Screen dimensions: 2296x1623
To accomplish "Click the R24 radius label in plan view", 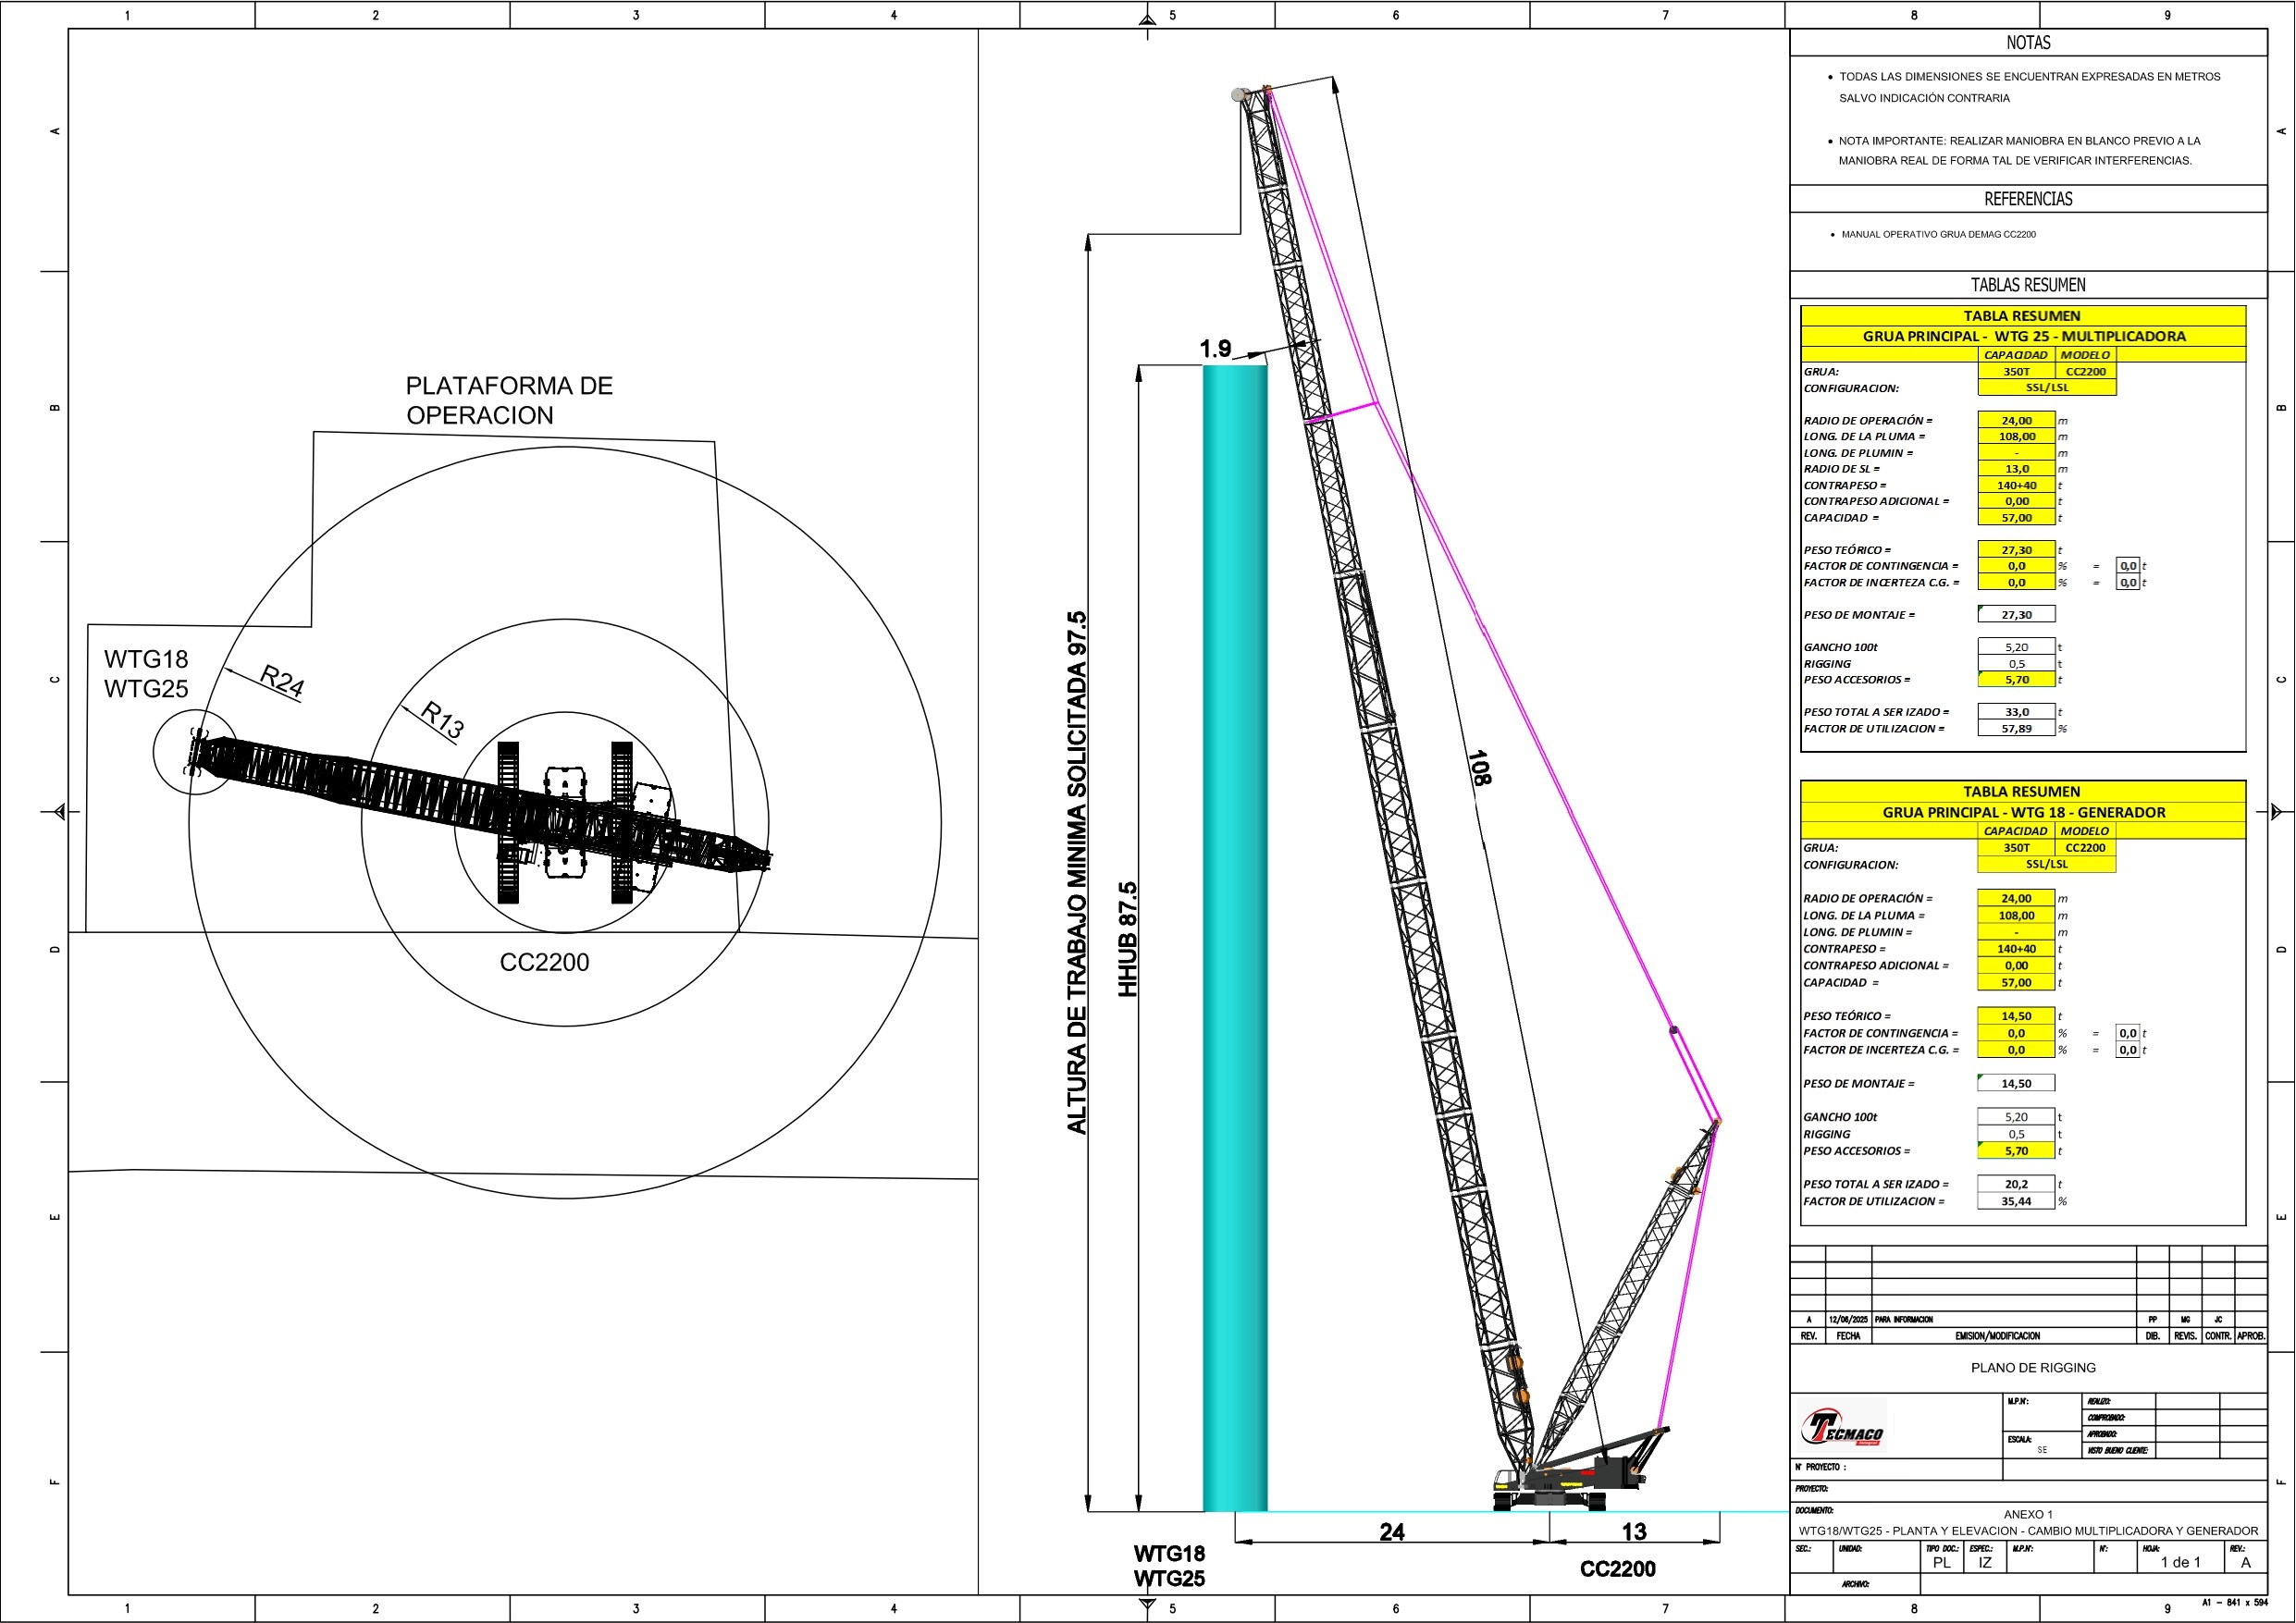I will 281,681.
